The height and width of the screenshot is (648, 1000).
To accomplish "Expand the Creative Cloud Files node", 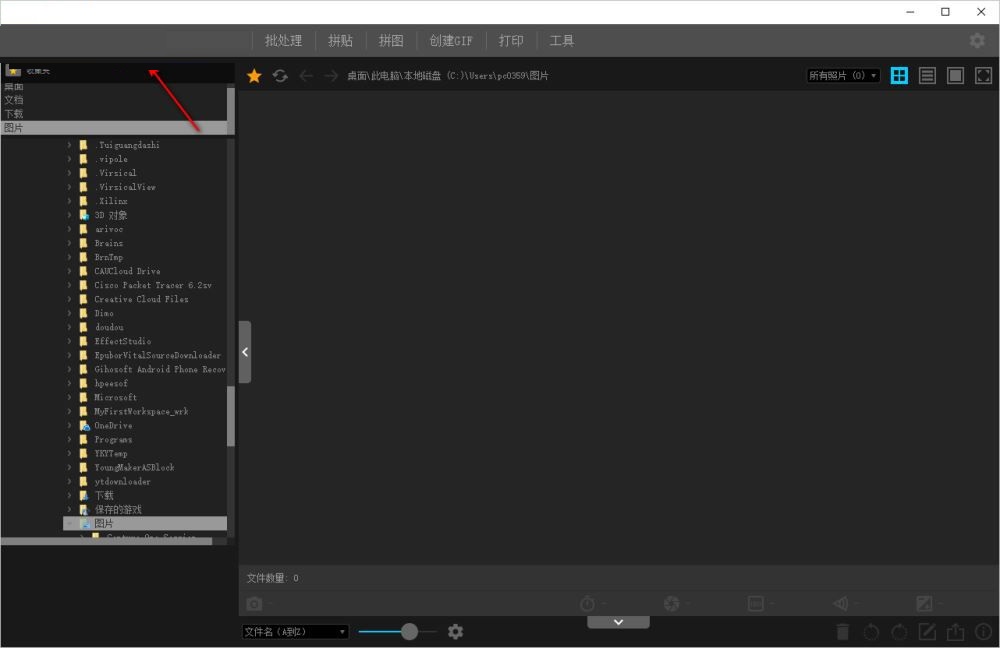I will [x=70, y=299].
